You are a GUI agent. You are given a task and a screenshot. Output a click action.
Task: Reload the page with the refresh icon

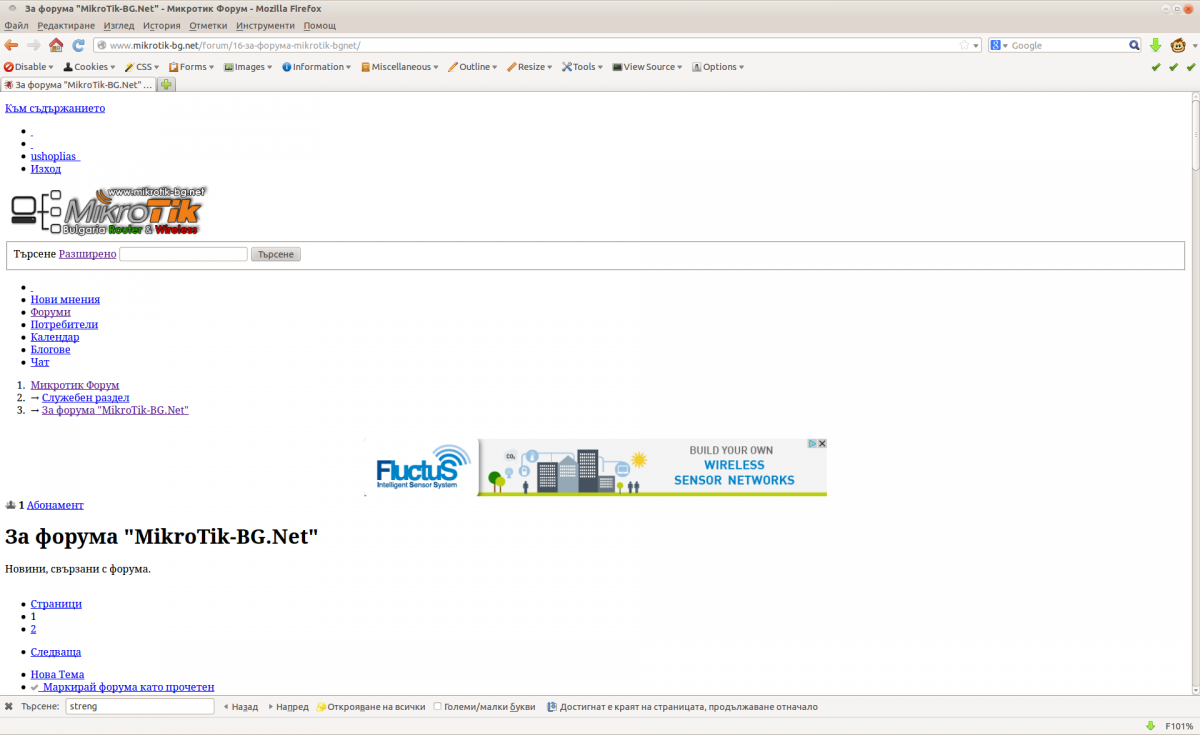pyautogui.click(x=78, y=45)
